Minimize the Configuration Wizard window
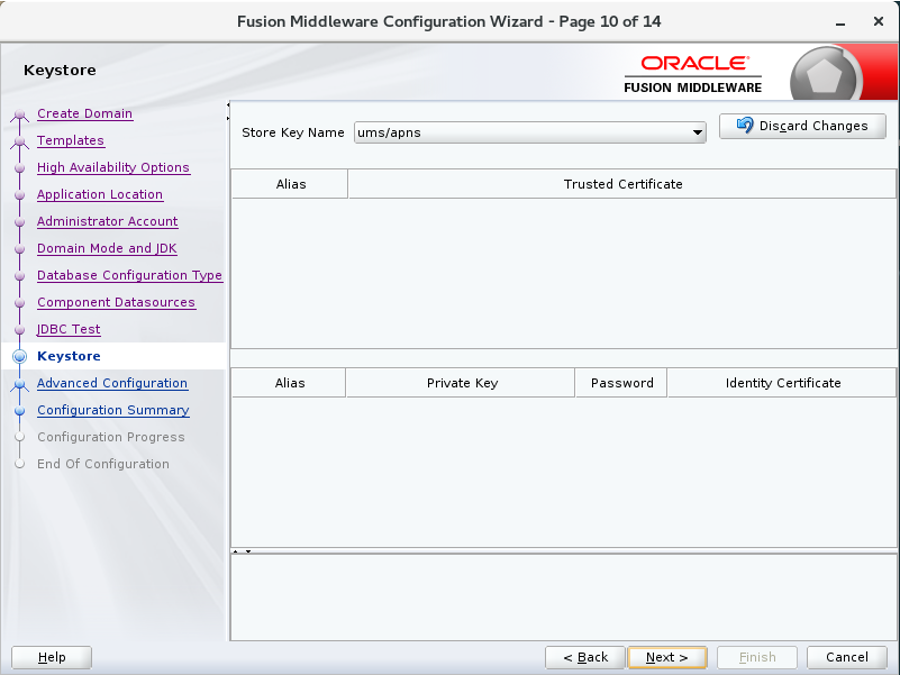This screenshot has height=678, width=904. click(x=841, y=23)
